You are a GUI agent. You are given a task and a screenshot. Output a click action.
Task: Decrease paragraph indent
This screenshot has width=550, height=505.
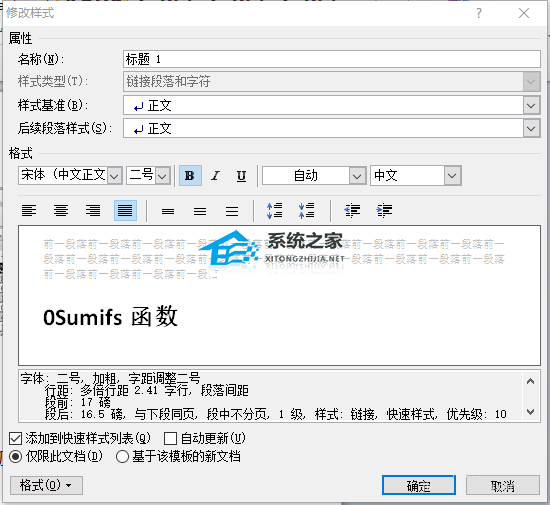point(352,211)
